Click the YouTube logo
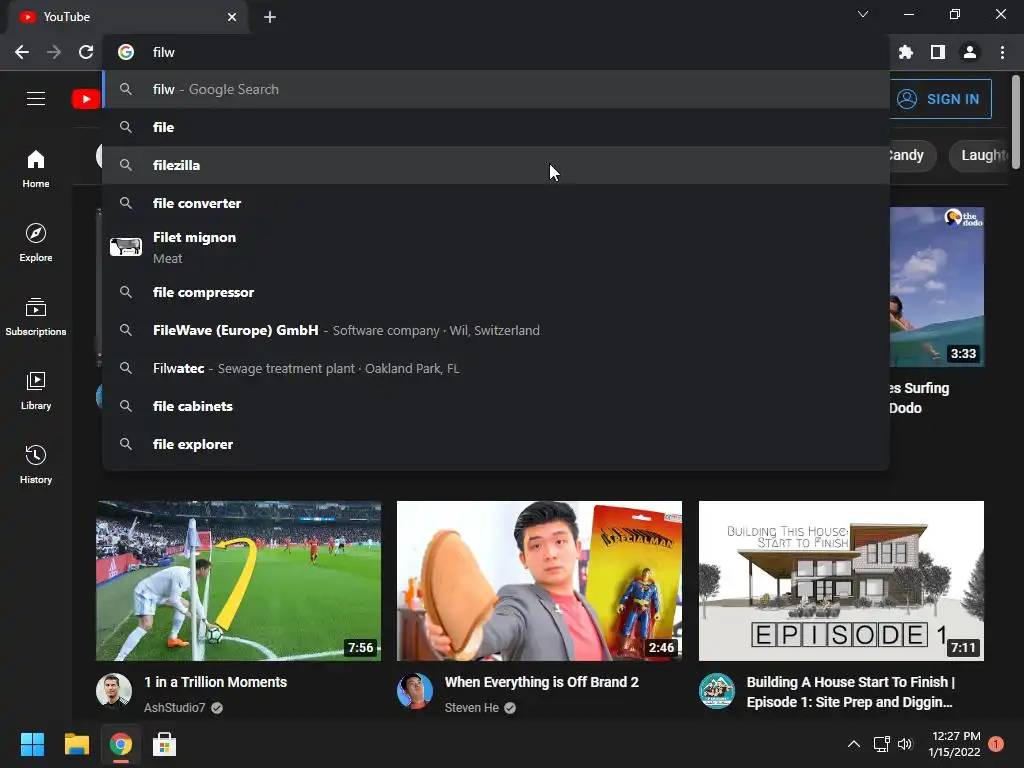1024x768 pixels. [x=86, y=99]
